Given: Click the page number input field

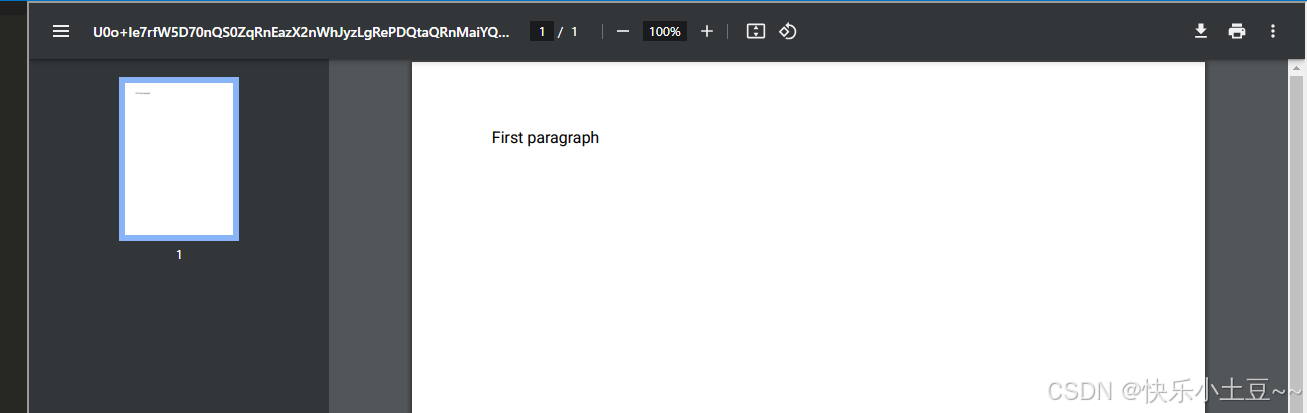Looking at the screenshot, I should pos(542,31).
